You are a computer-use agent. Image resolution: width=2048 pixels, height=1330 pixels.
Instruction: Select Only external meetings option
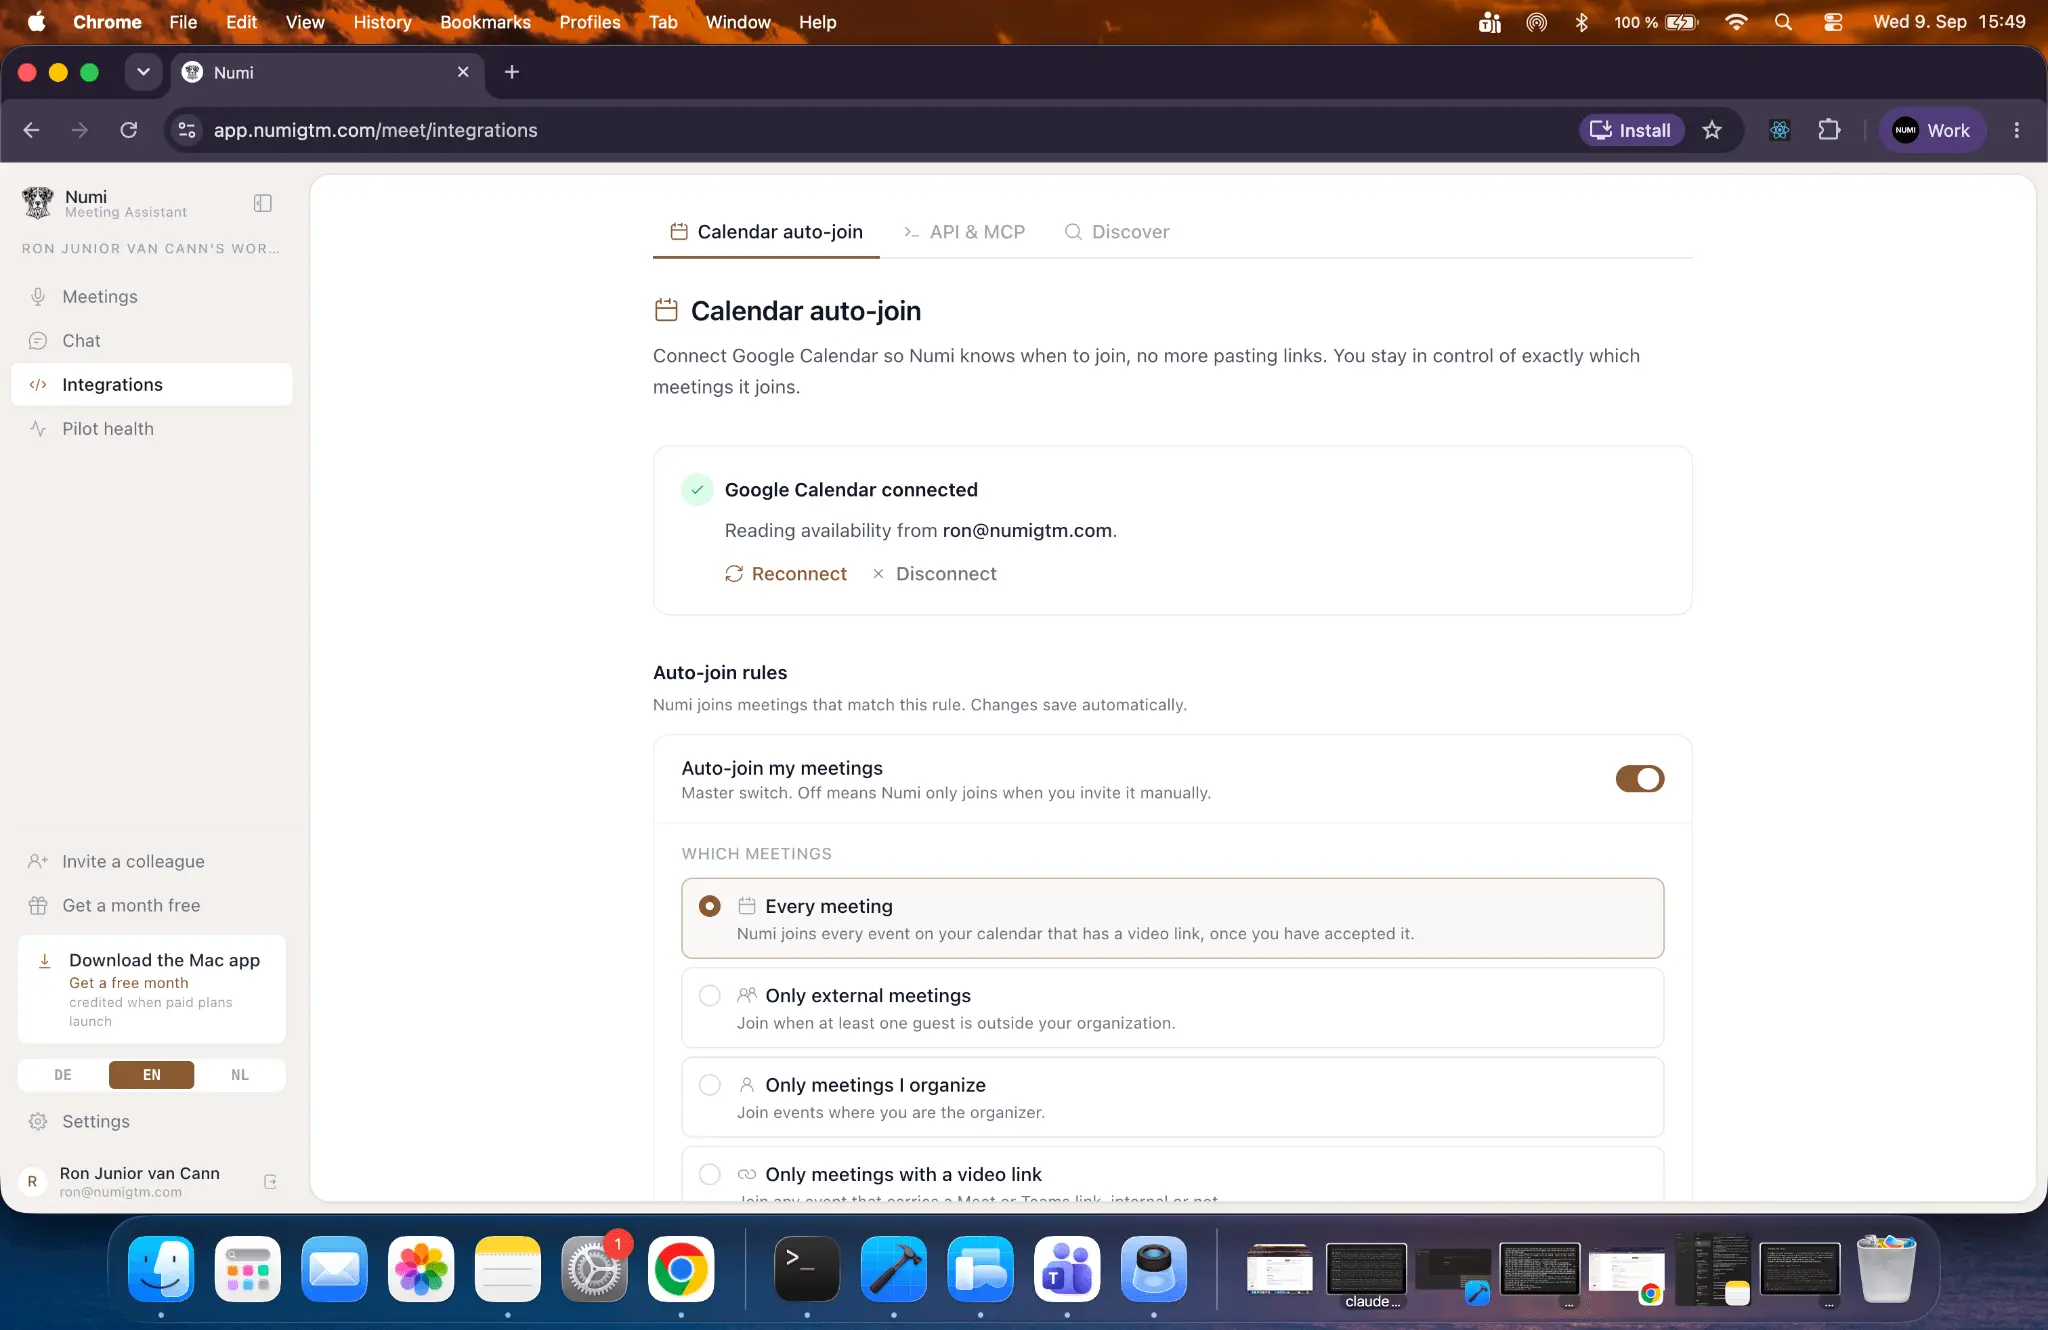point(1172,1008)
